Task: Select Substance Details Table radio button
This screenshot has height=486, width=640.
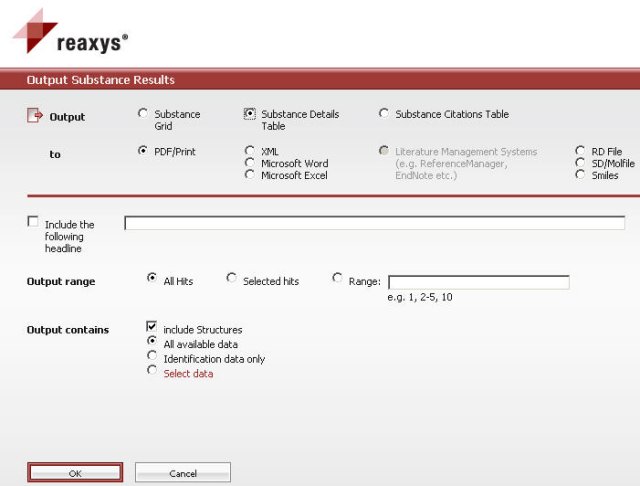Action: coord(250,114)
